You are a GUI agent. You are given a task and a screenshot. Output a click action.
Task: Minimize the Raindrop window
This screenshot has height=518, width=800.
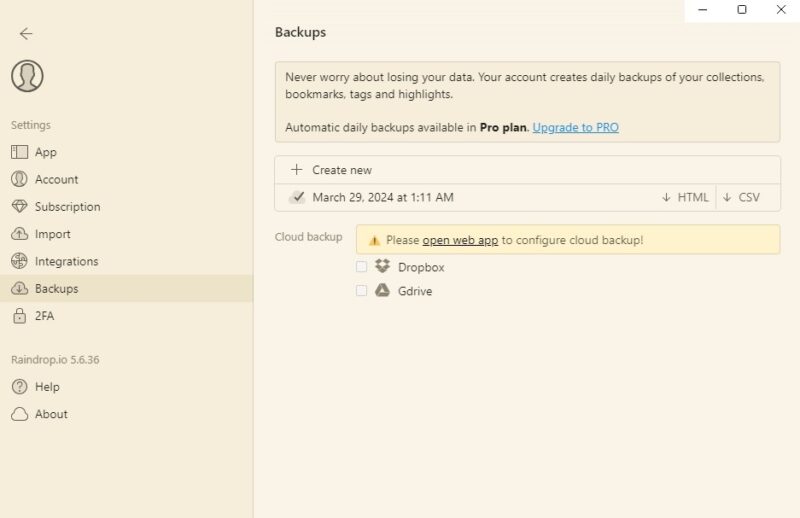tap(703, 10)
